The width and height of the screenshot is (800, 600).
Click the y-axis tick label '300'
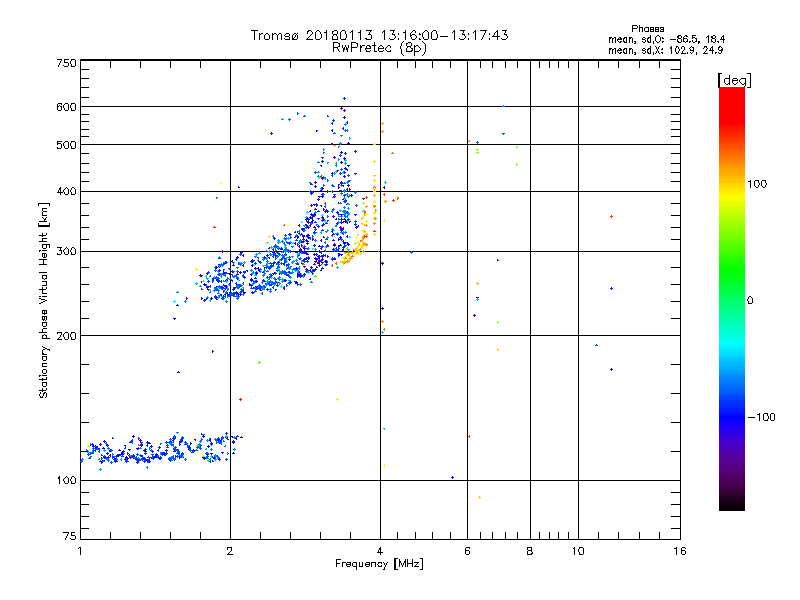pyautogui.click(x=66, y=252)
